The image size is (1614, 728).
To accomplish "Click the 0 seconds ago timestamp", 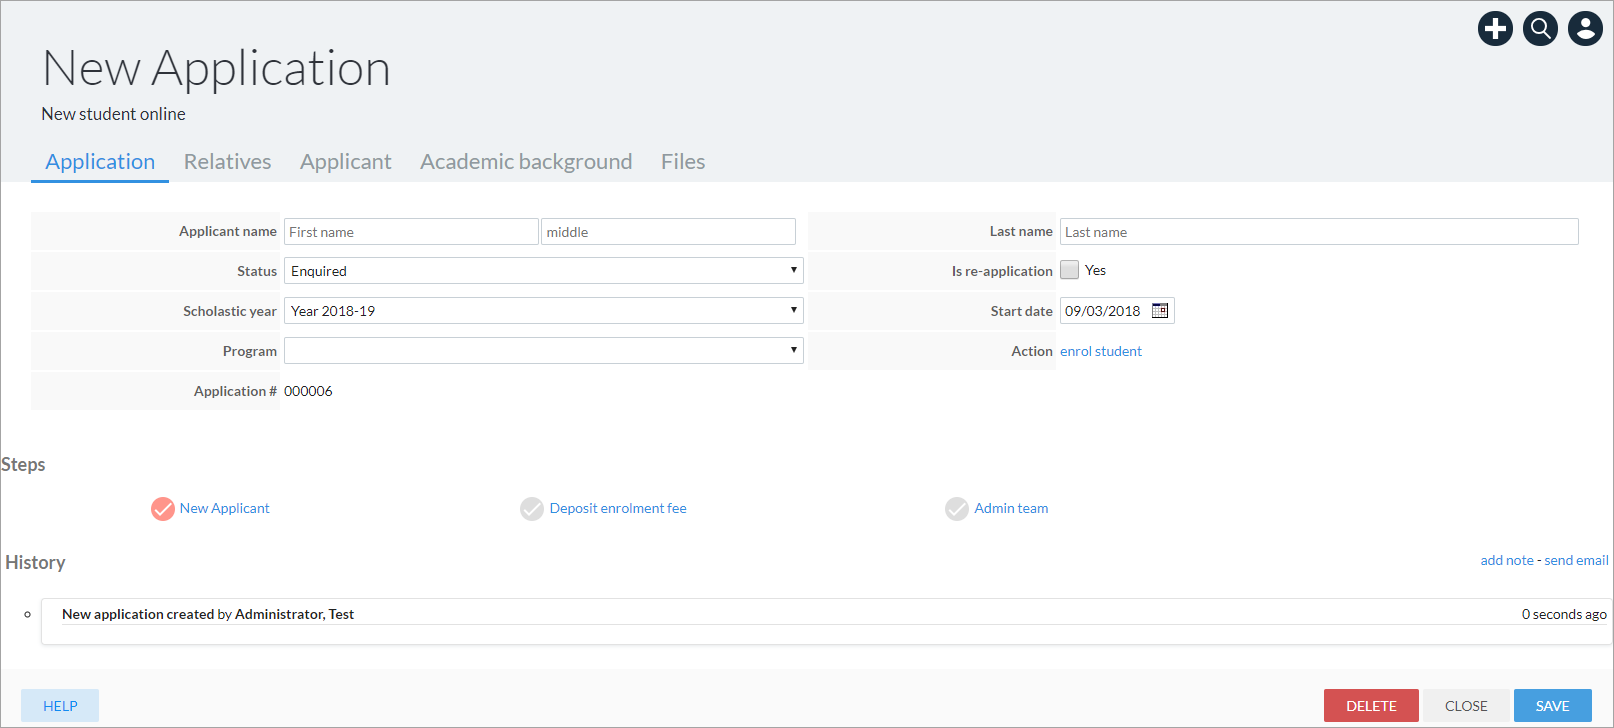I will tap(1564, 614).
